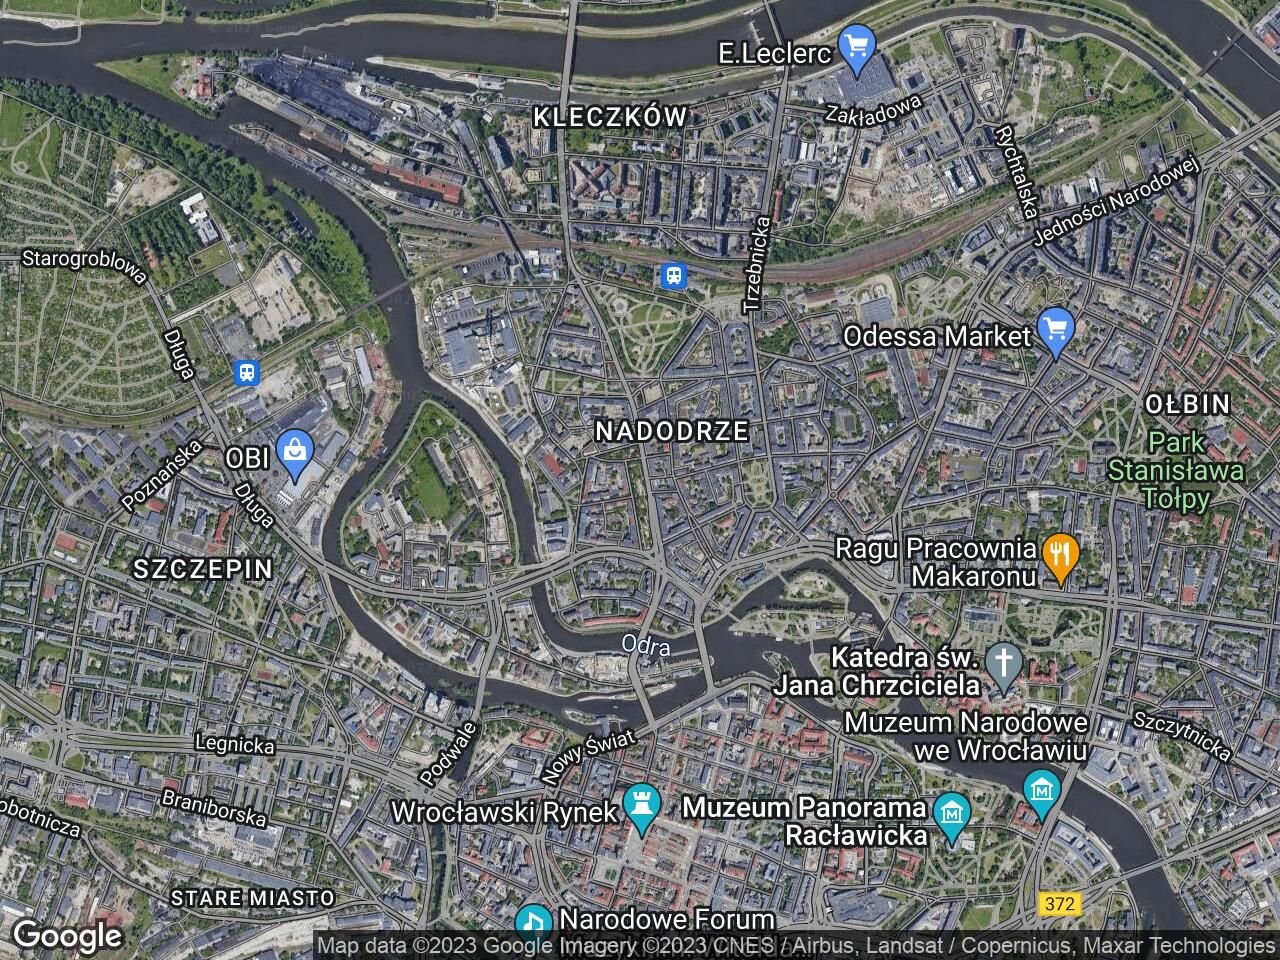Select the KLECZKÓW district label
Viewport: 1280px width, 960px height.
coord(610,117)
